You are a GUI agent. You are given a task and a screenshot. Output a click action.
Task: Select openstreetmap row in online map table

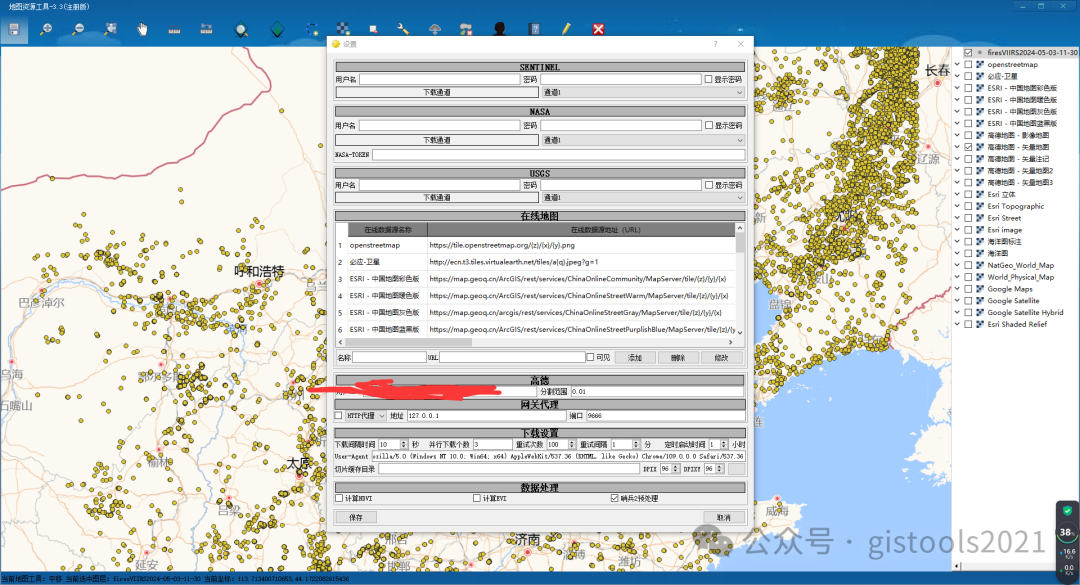[535, 245]
